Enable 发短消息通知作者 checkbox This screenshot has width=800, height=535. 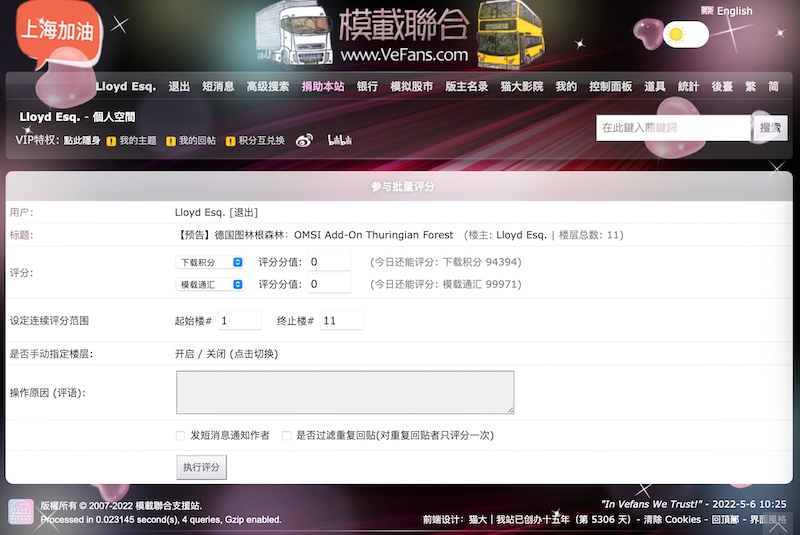pos(180,436)
